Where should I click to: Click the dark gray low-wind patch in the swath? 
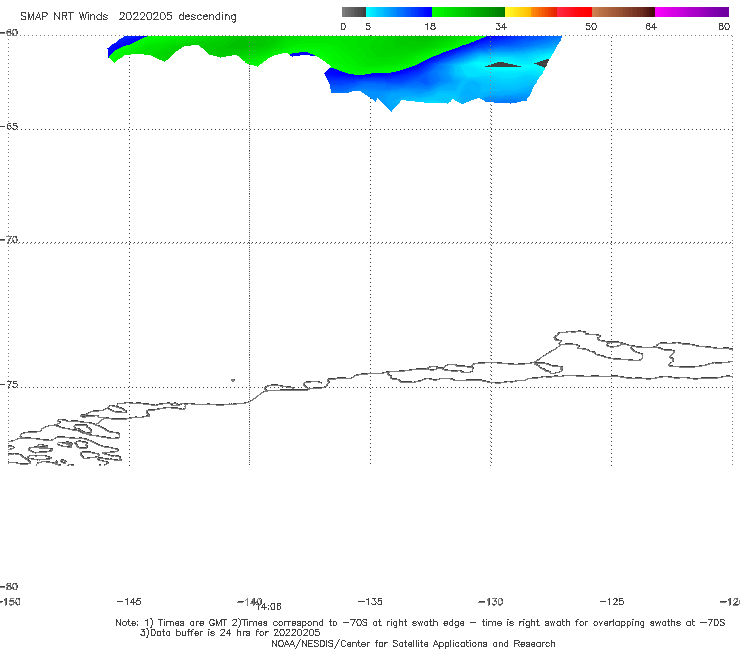[x=503, y=65]
